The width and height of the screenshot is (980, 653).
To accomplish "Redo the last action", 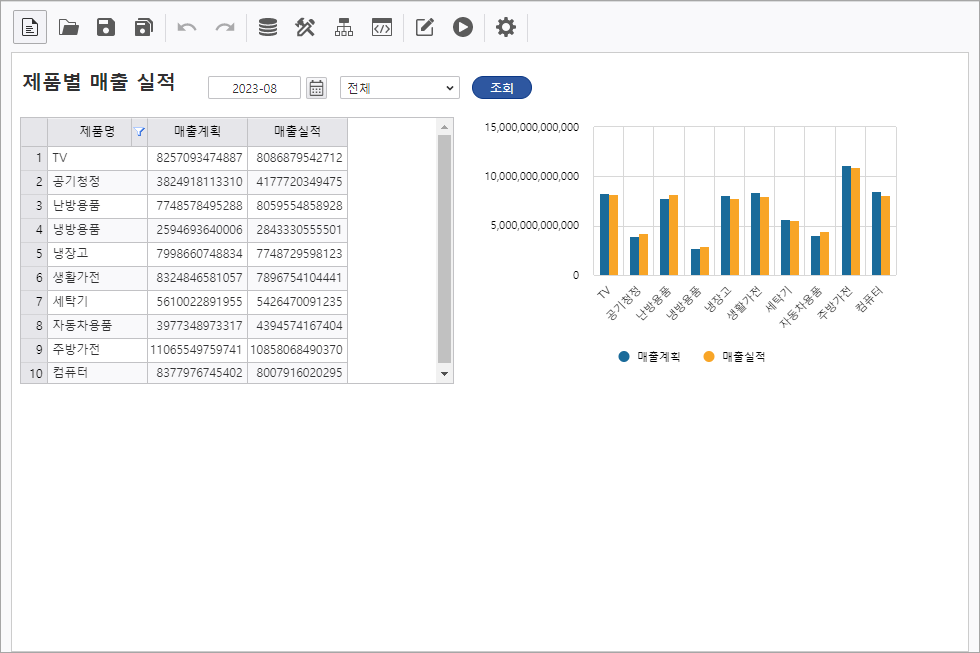I will [225, 27].
